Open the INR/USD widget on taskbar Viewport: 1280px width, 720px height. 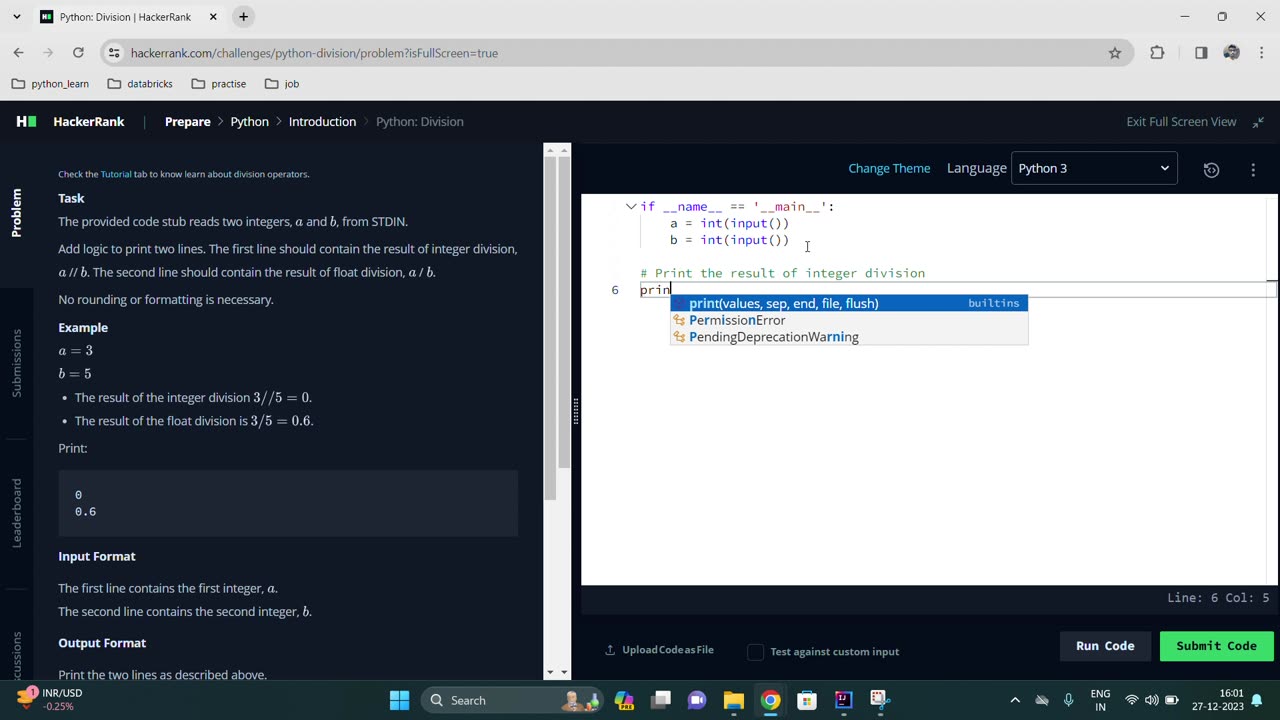[49, 700]
